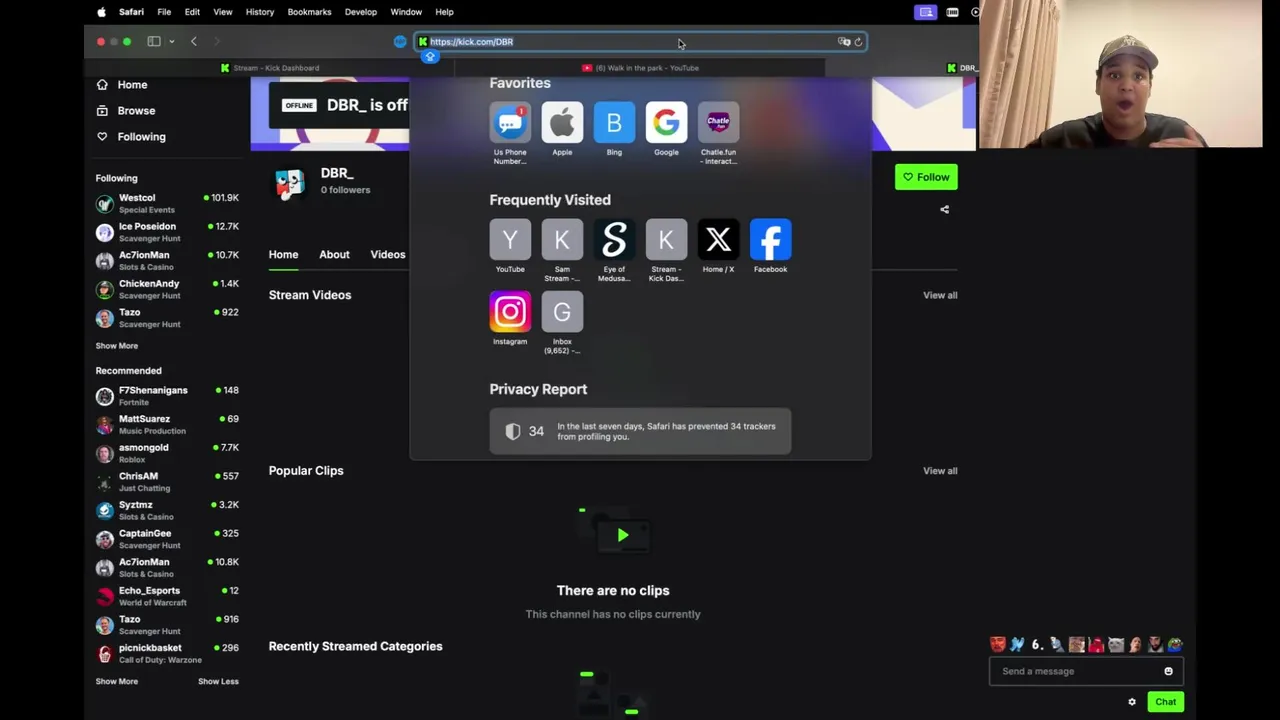
Task: Open Westcol channel in Following list
Action: [x=167, y=203]
